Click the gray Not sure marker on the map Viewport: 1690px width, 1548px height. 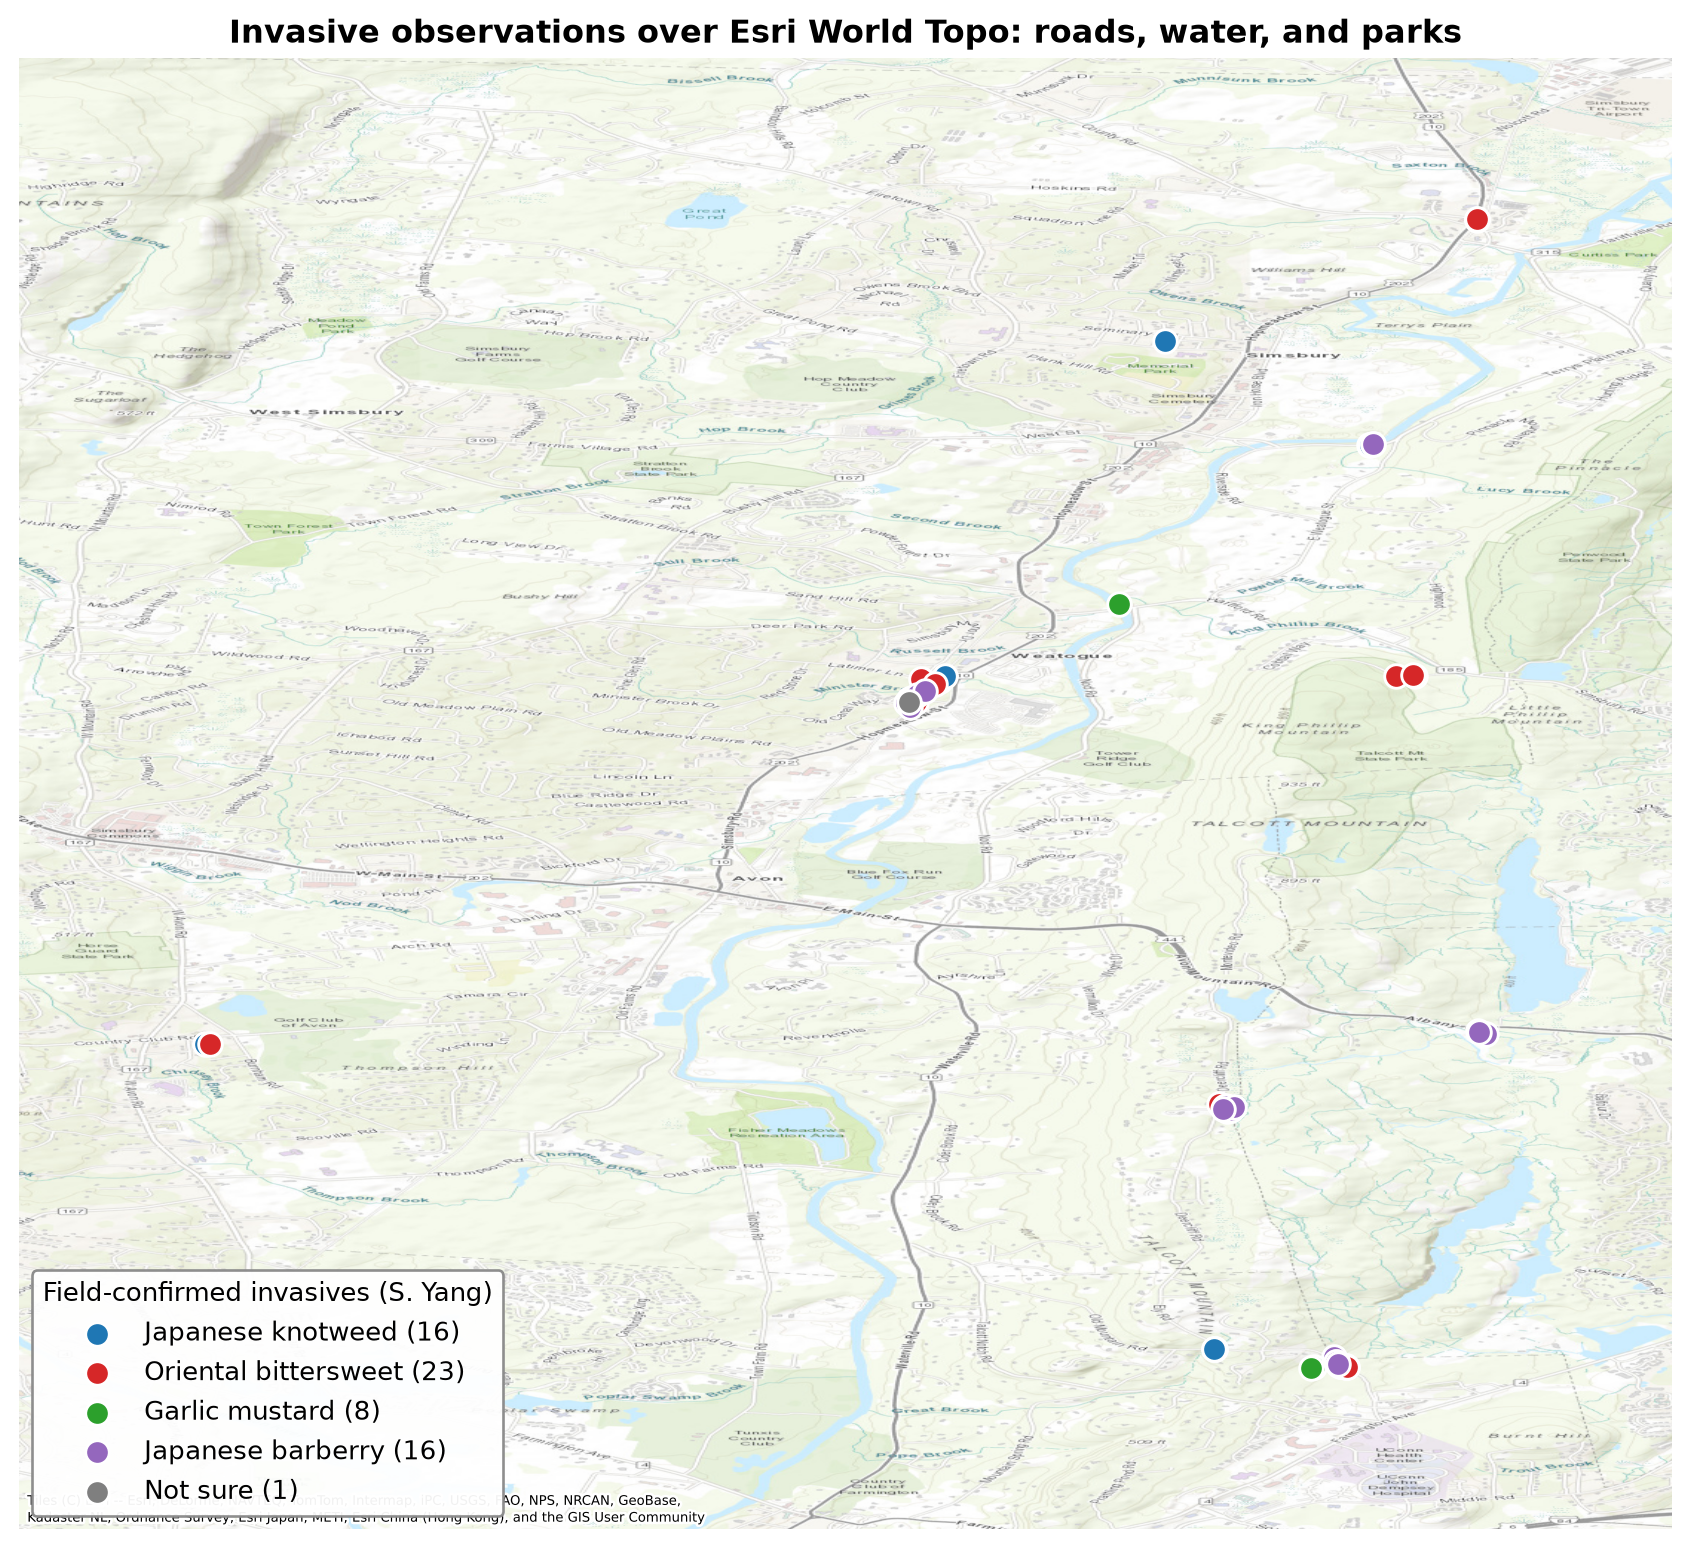point(909,703)
